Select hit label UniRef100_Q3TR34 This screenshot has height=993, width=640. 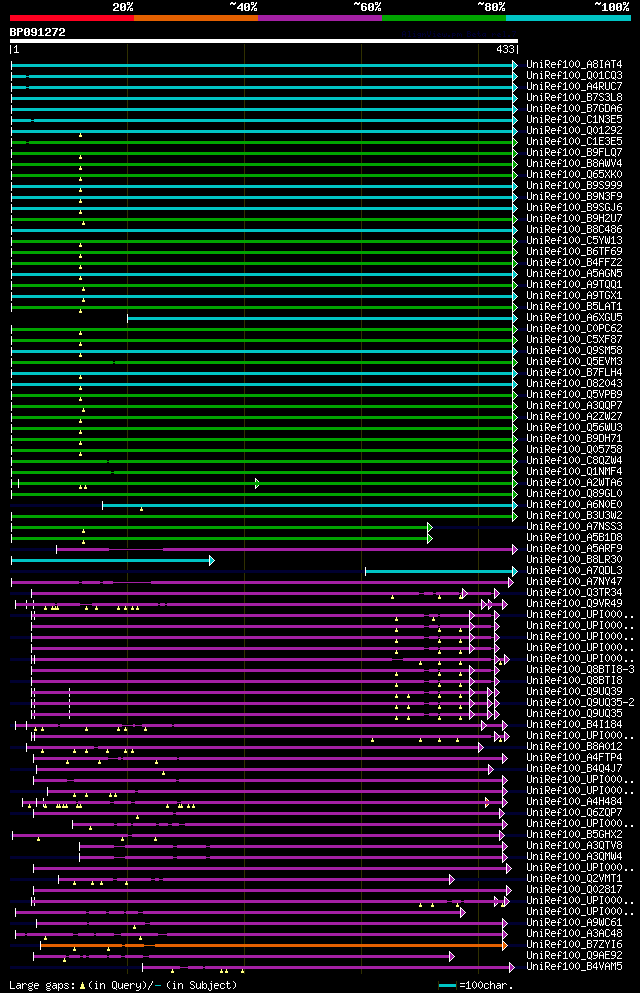574,593
